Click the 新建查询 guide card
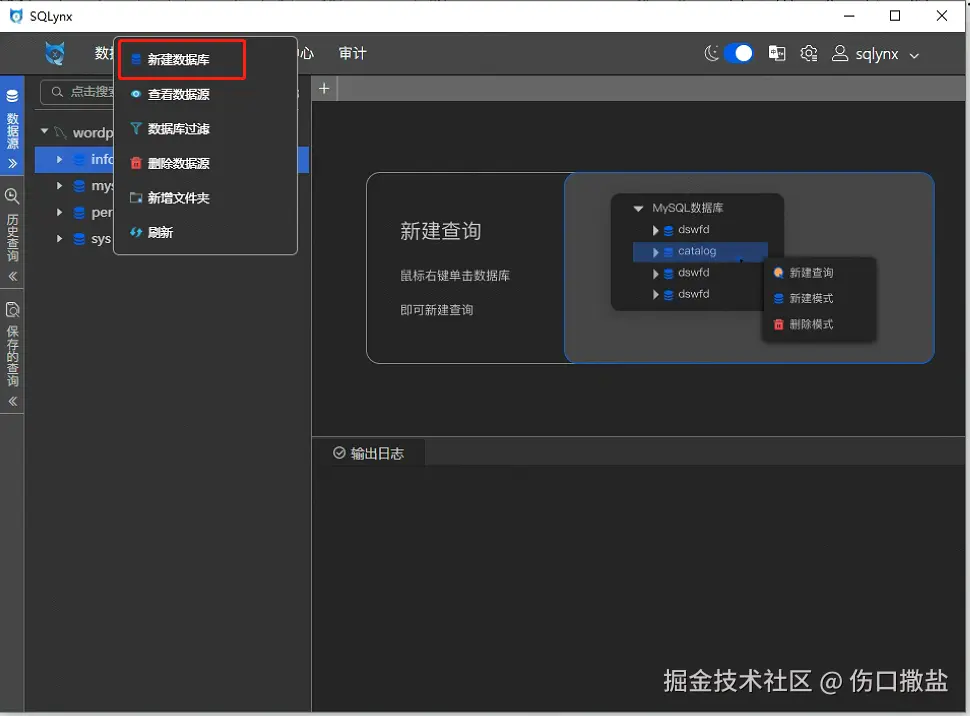Screen dimensions: 970x716 (650, 267)
